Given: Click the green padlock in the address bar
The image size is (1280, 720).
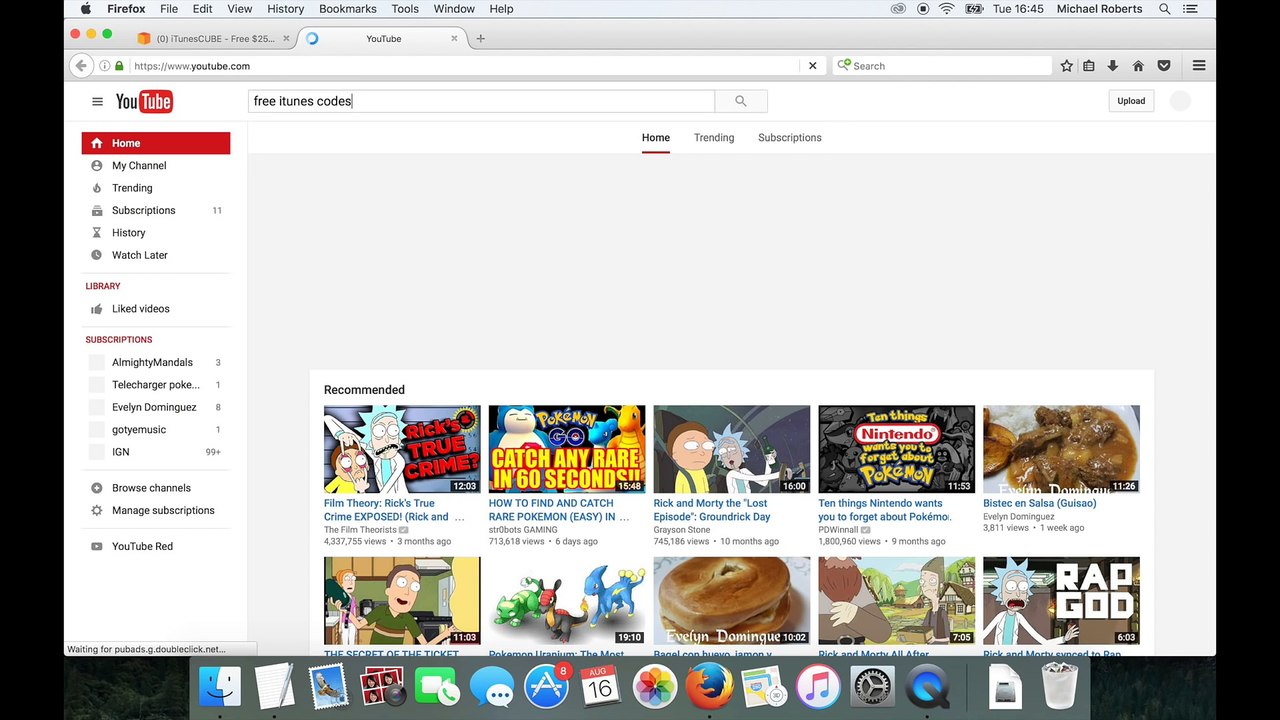Looking at the screenshot, I should pyautogui.click(x=119, y=66).
